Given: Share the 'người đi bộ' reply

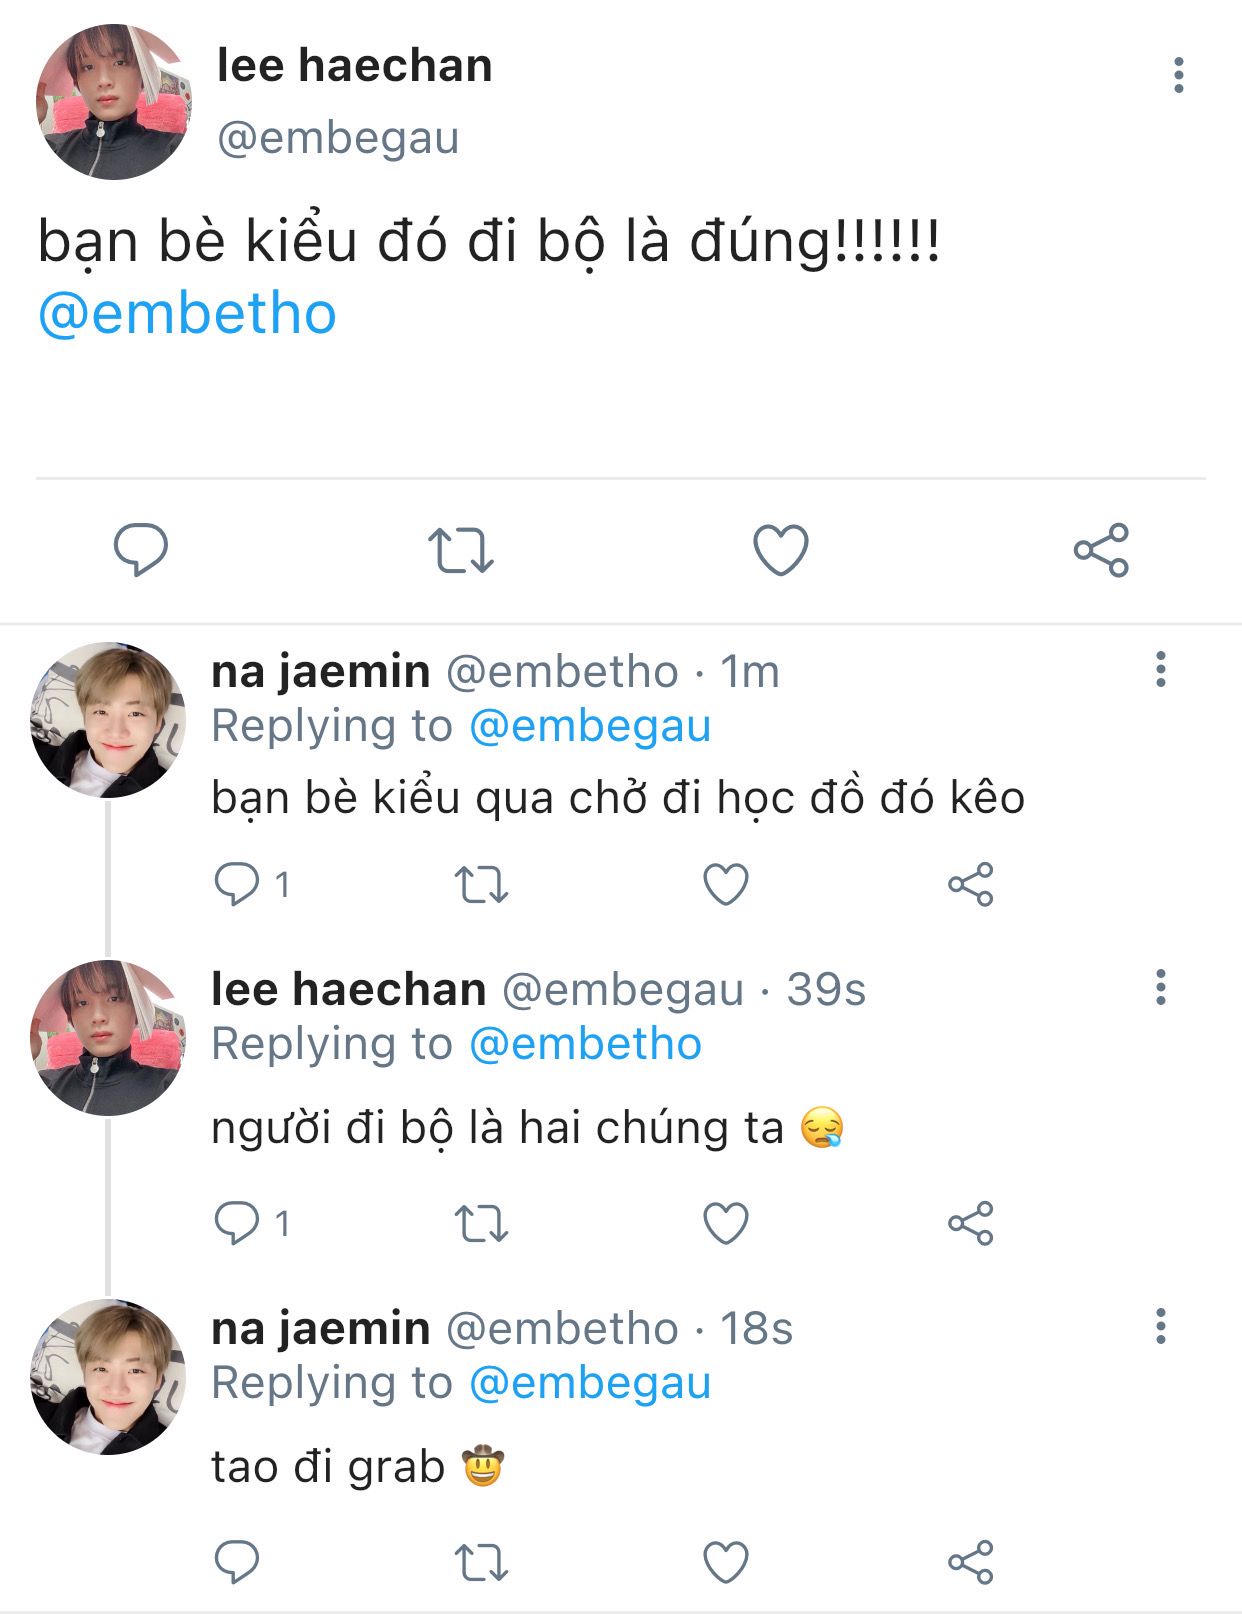Looking at the screenshot, I should click(x=970, y=1223).
